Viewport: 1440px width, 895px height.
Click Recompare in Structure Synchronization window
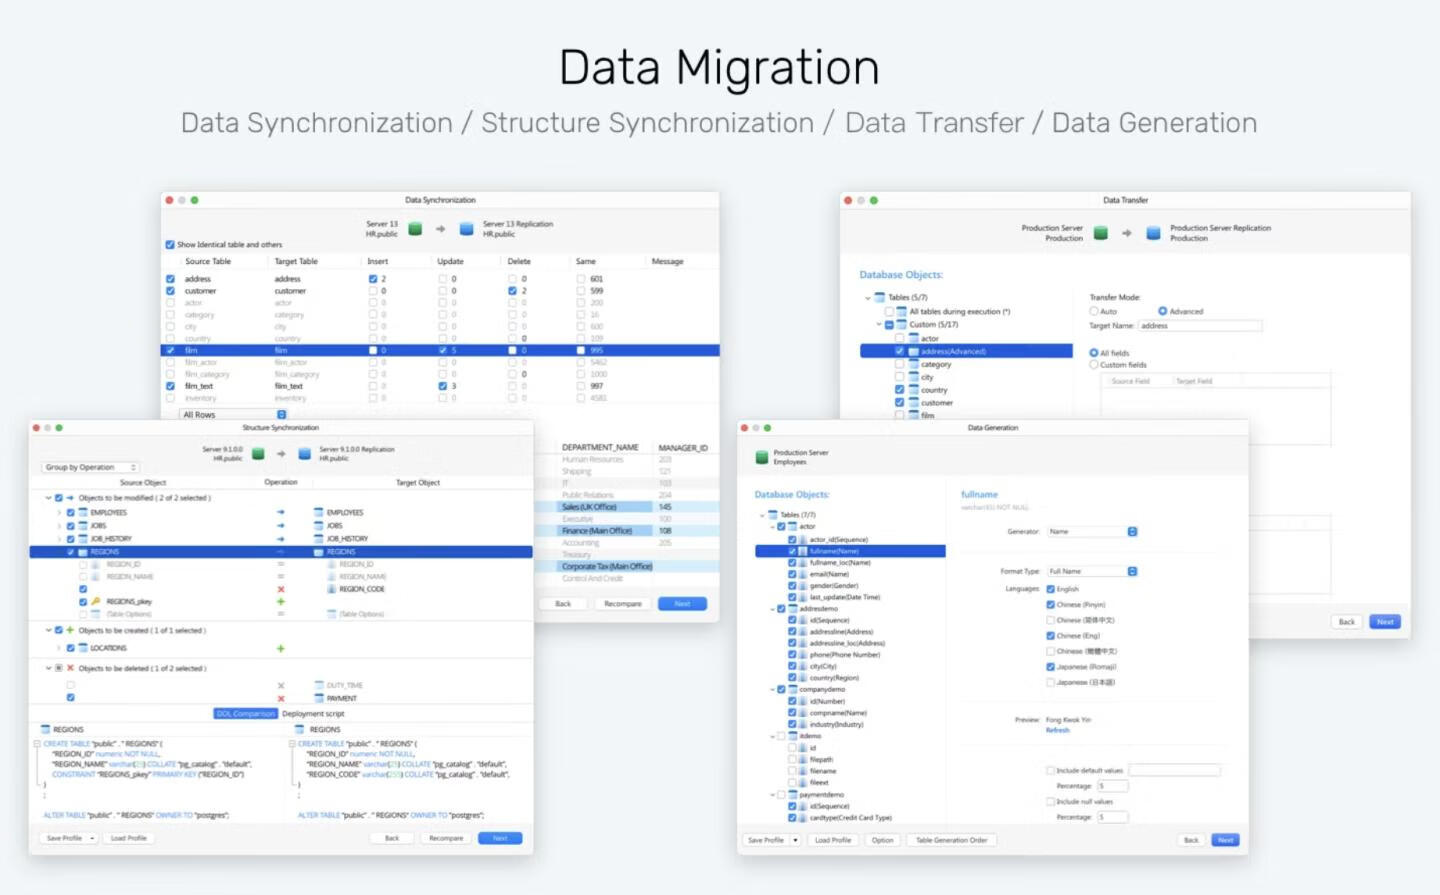coord(446,838)
